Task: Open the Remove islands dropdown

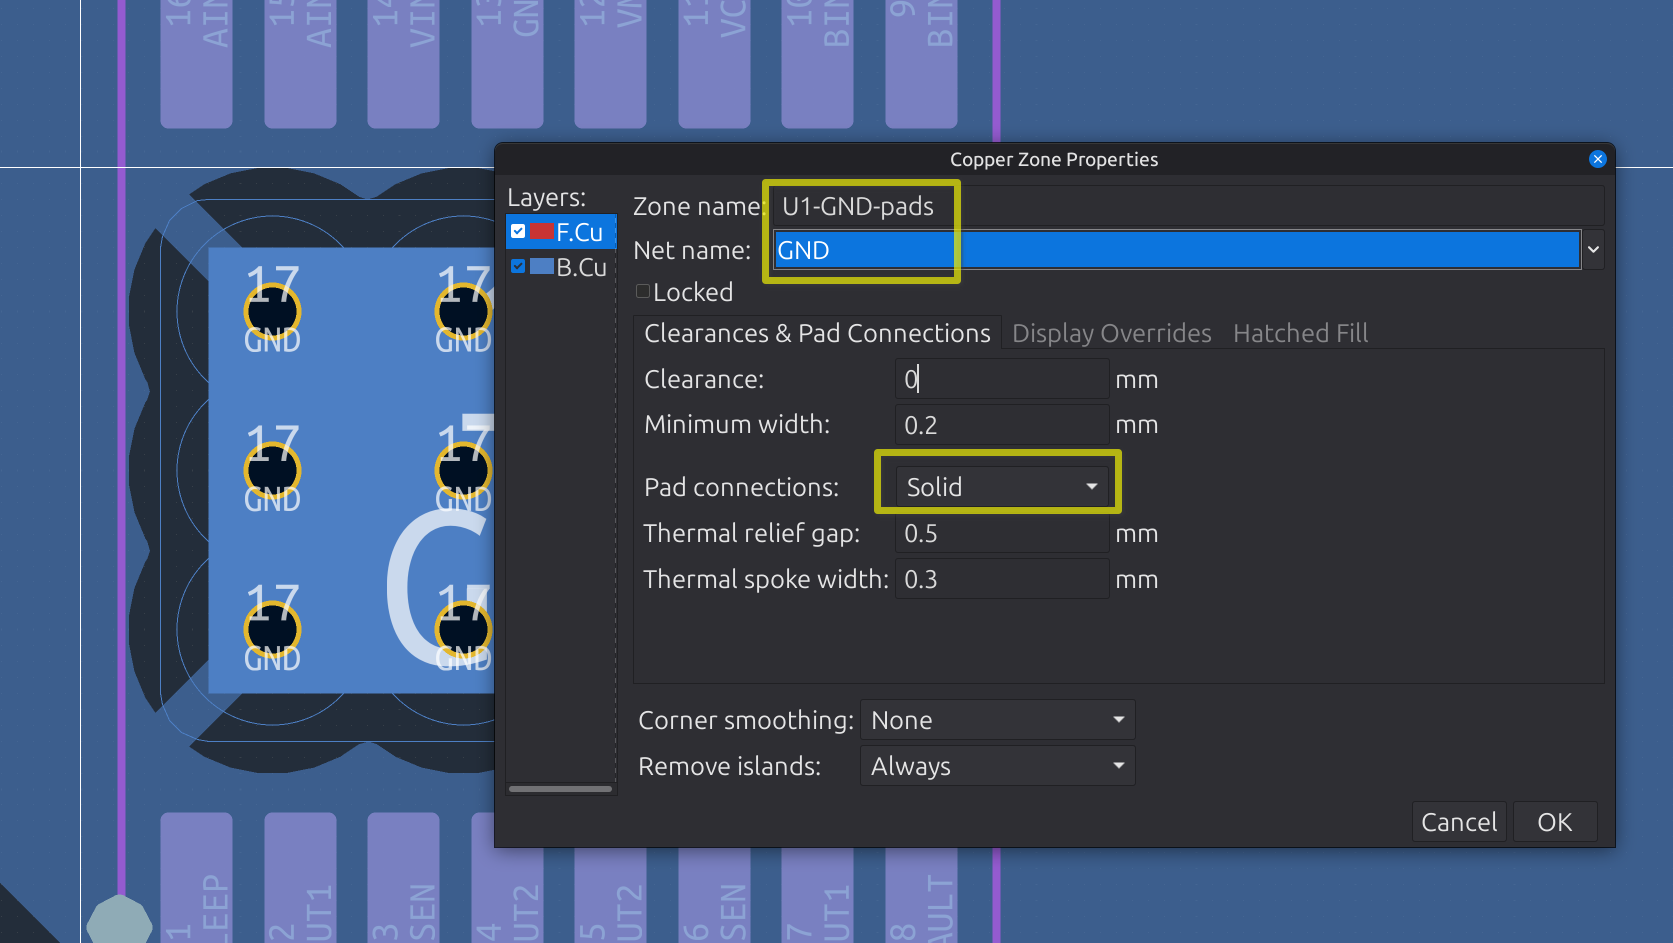Action: (x=997, y=766)
